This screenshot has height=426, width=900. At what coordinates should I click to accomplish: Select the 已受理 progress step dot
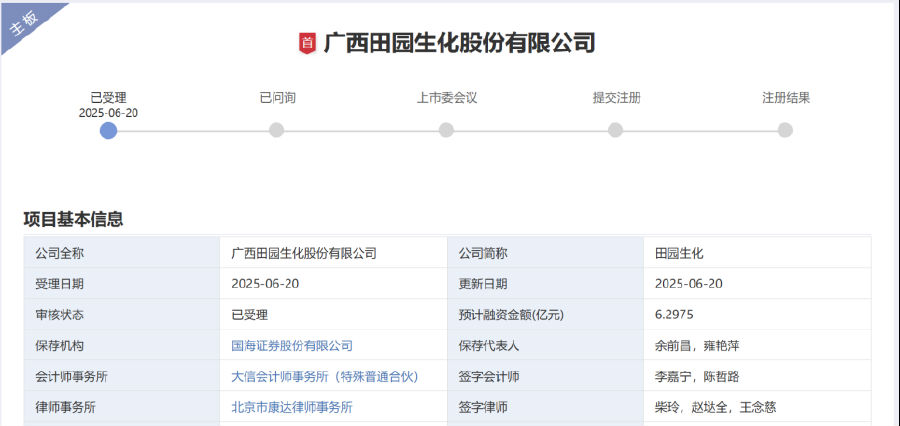click(x=108, y=130)
